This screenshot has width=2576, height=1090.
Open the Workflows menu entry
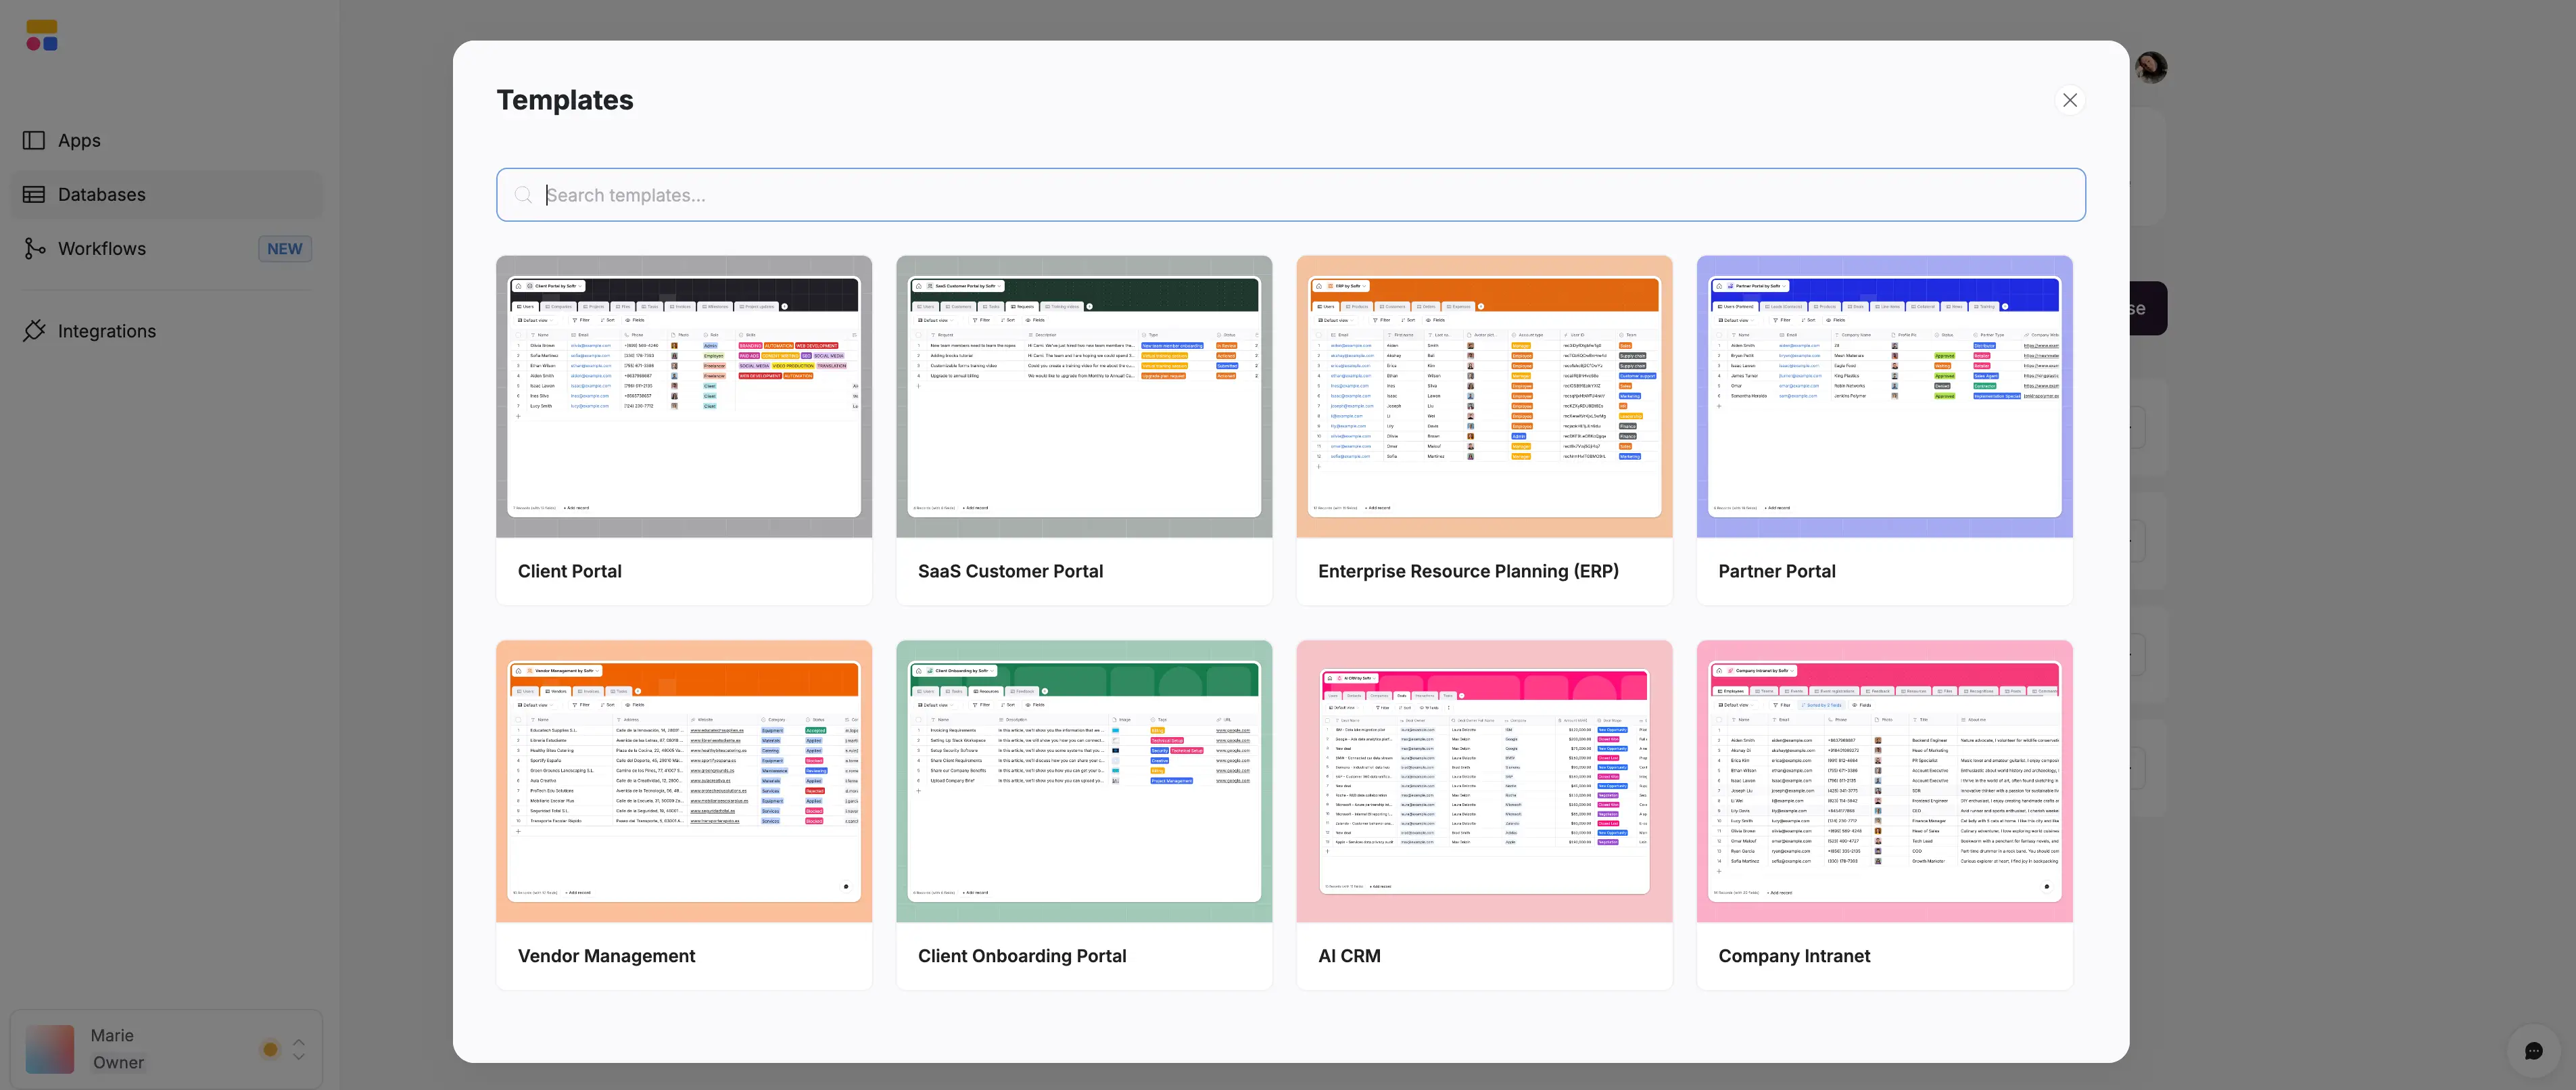(x=103, y=248)
